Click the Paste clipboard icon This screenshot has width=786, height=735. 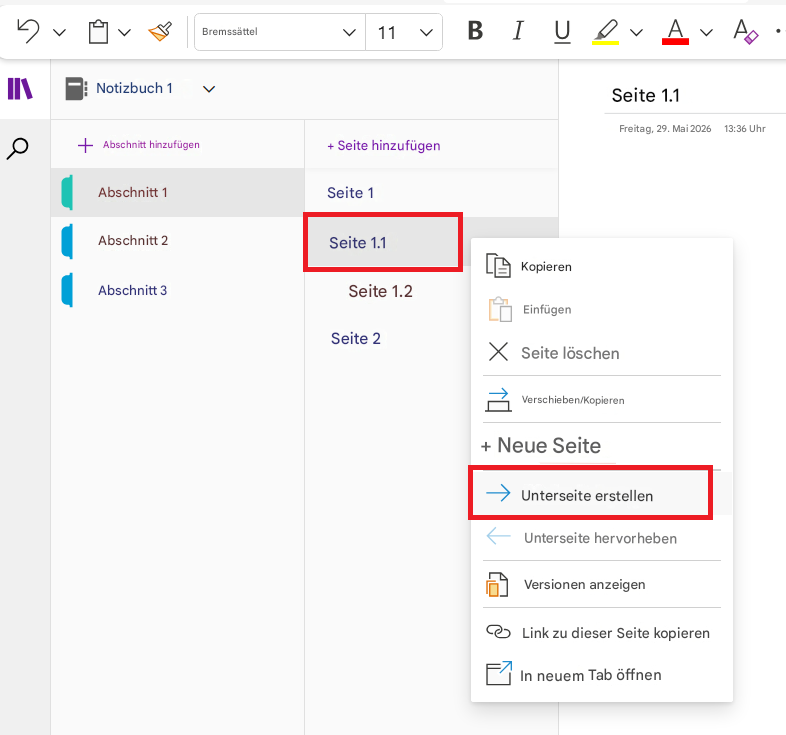[x=98, y=32]
